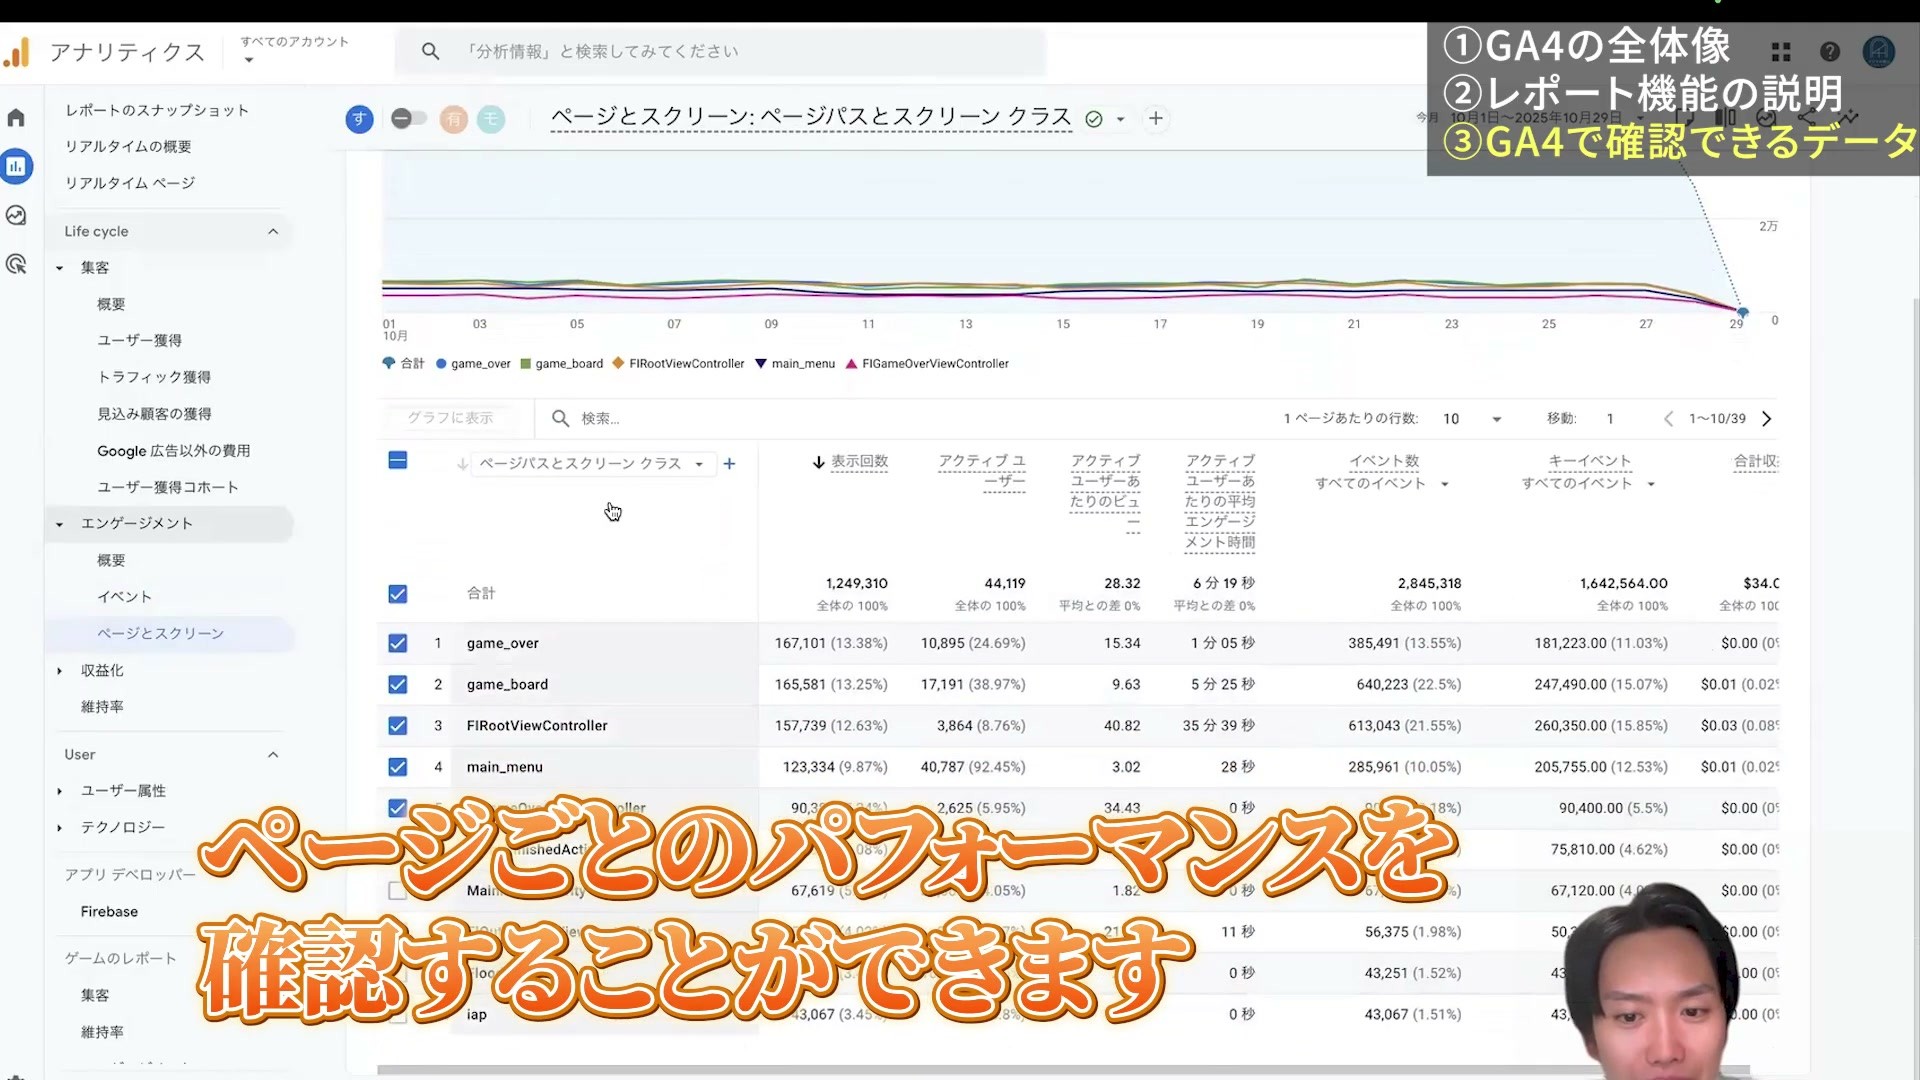This screenshot has height=1080, width=1920.
Task: Click the analytics search input field
Action: [720, 51]
